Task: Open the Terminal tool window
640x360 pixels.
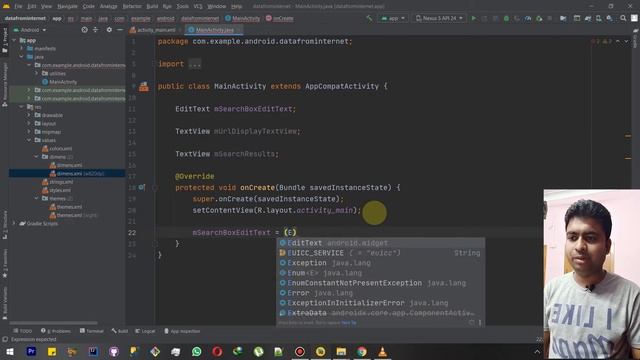Action: [92, 331]
